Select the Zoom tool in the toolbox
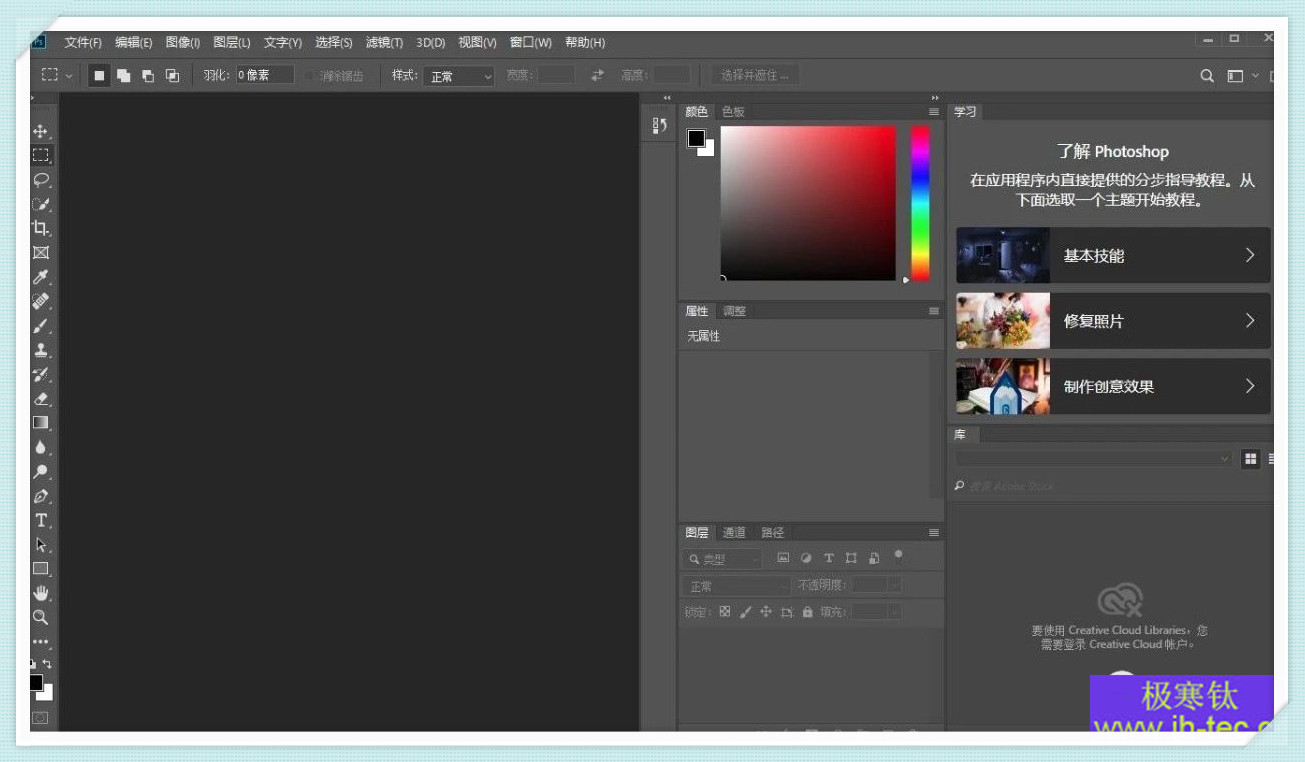Viewport: 1305px width, 762px height. [41, 617]
